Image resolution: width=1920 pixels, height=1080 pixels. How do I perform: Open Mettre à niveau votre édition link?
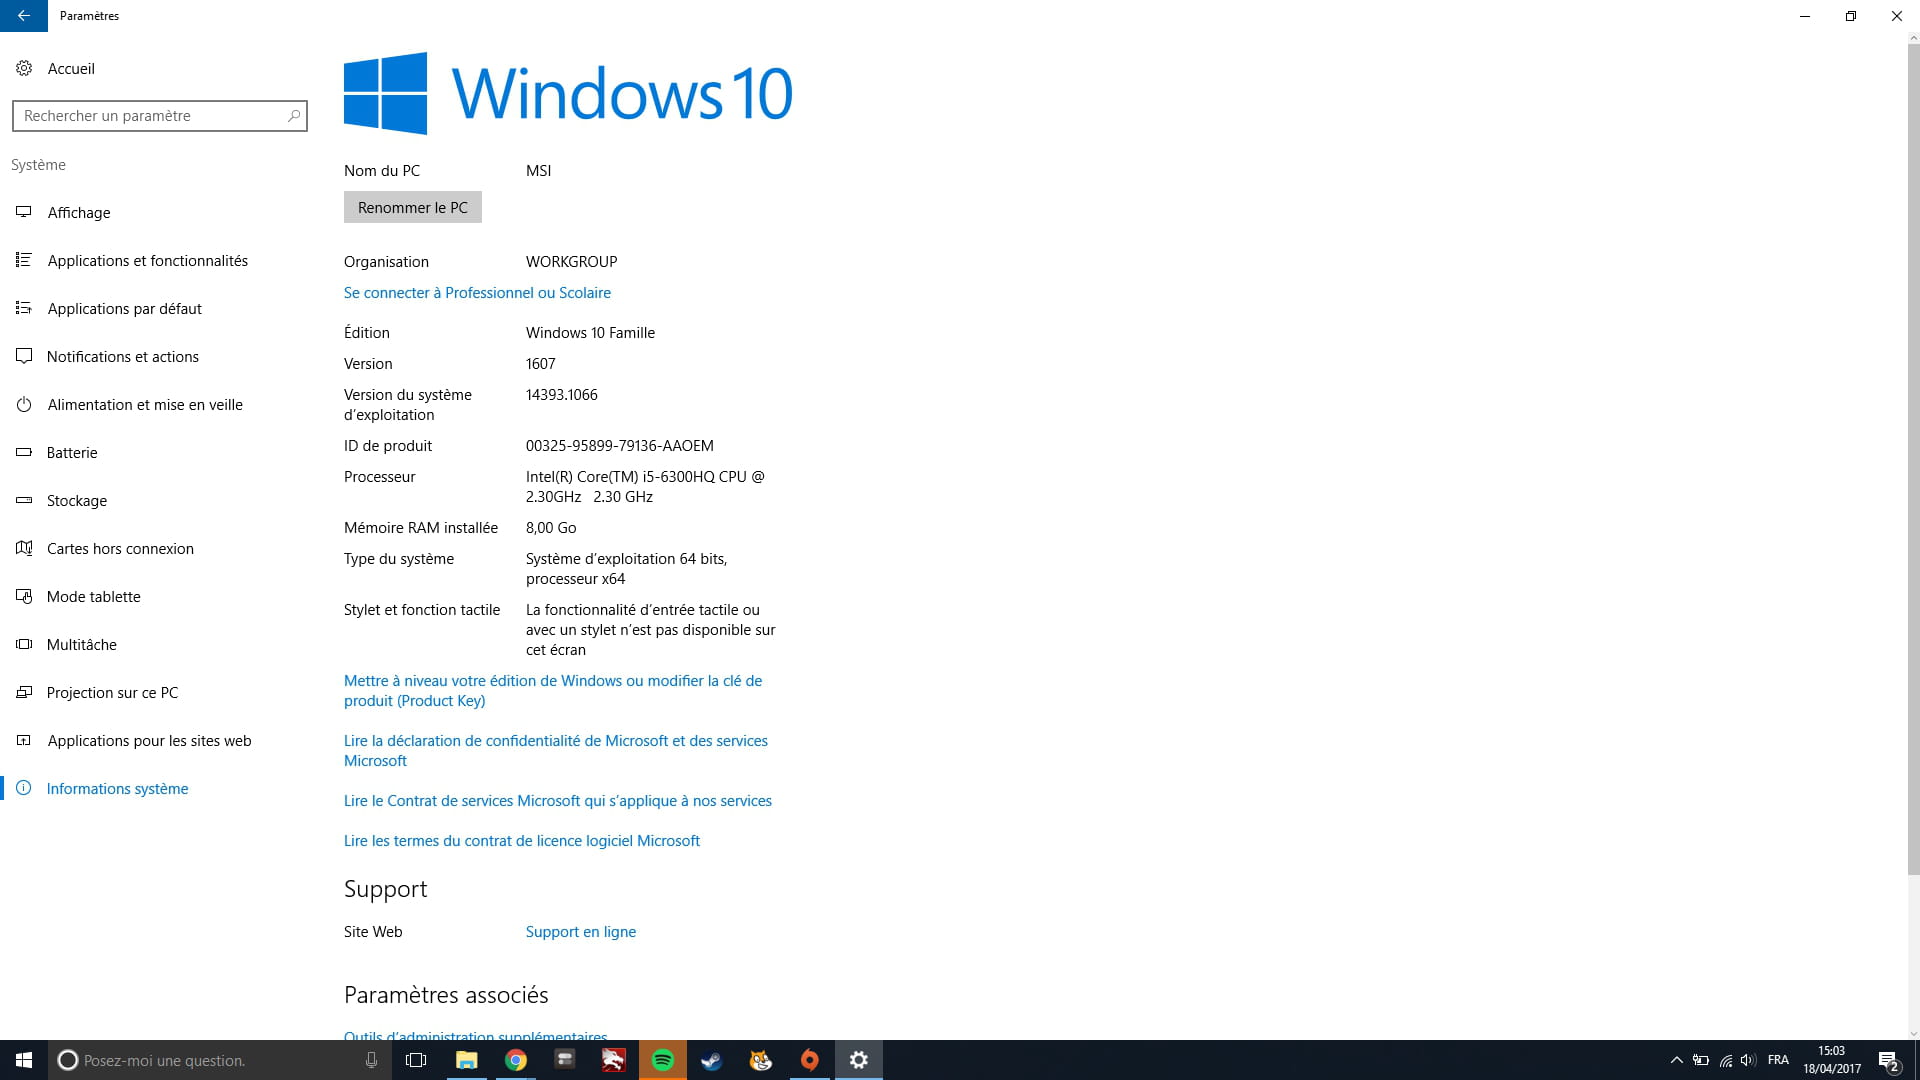click(553, 690)
